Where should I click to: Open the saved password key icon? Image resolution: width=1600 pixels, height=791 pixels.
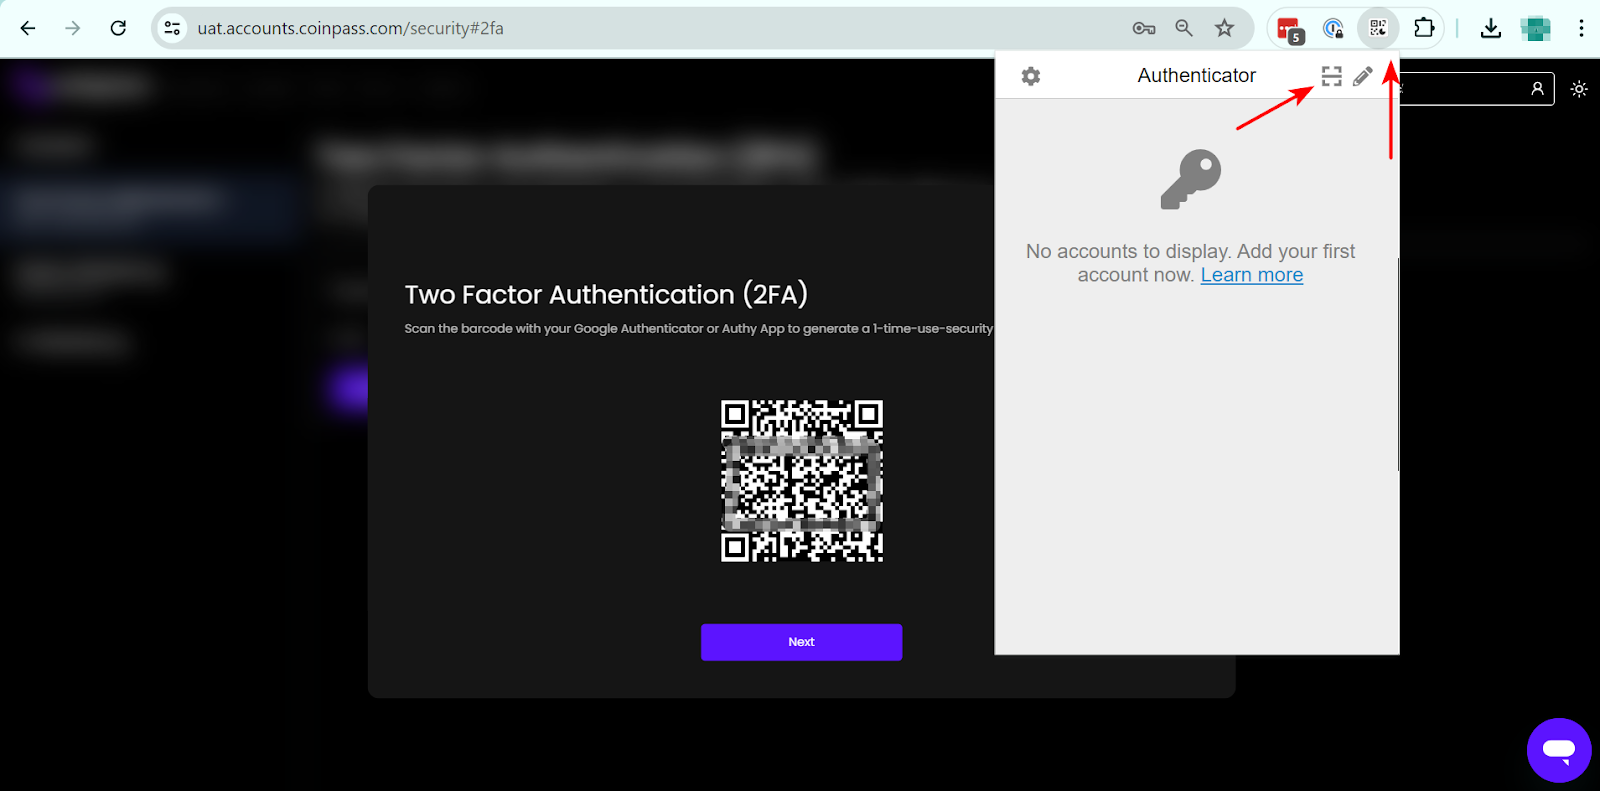tap(1144, 28)
